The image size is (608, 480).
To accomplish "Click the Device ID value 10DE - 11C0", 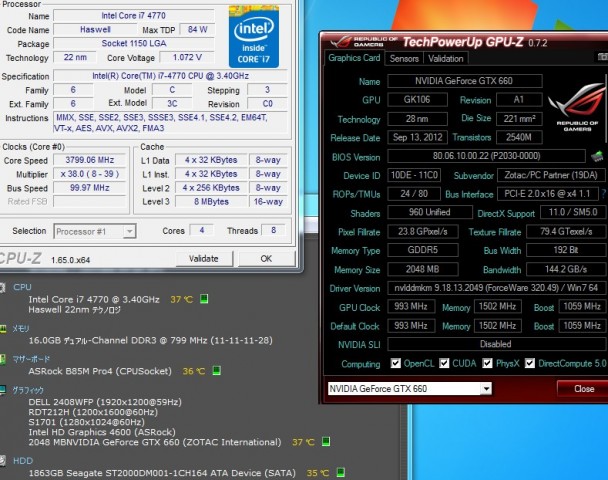I will point(414,175).
